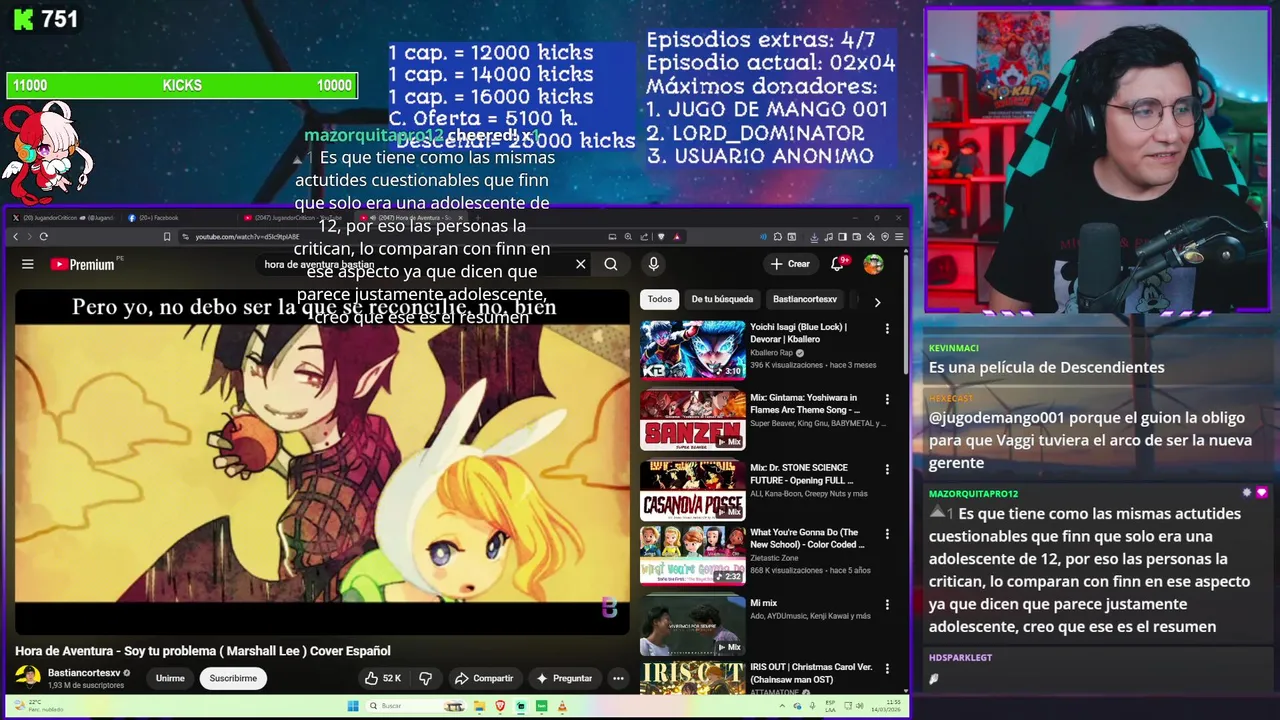
Task: Click the Kick 751 viewer counter
Action: 45,19
